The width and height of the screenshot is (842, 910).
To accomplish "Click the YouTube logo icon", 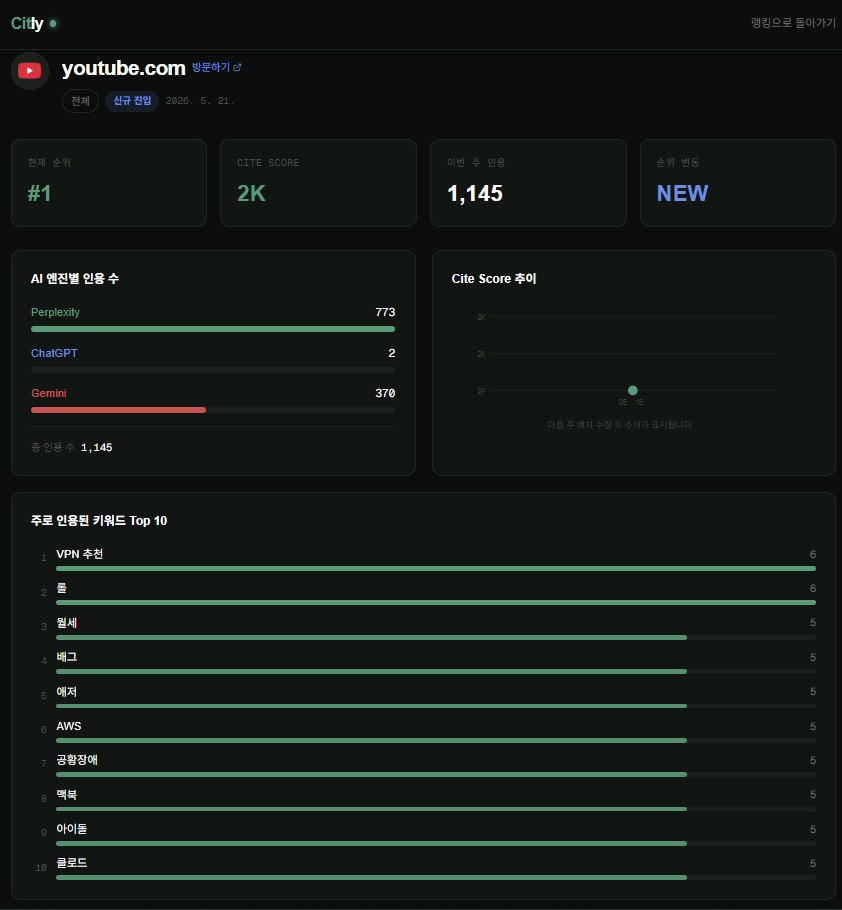I will 30,71.
